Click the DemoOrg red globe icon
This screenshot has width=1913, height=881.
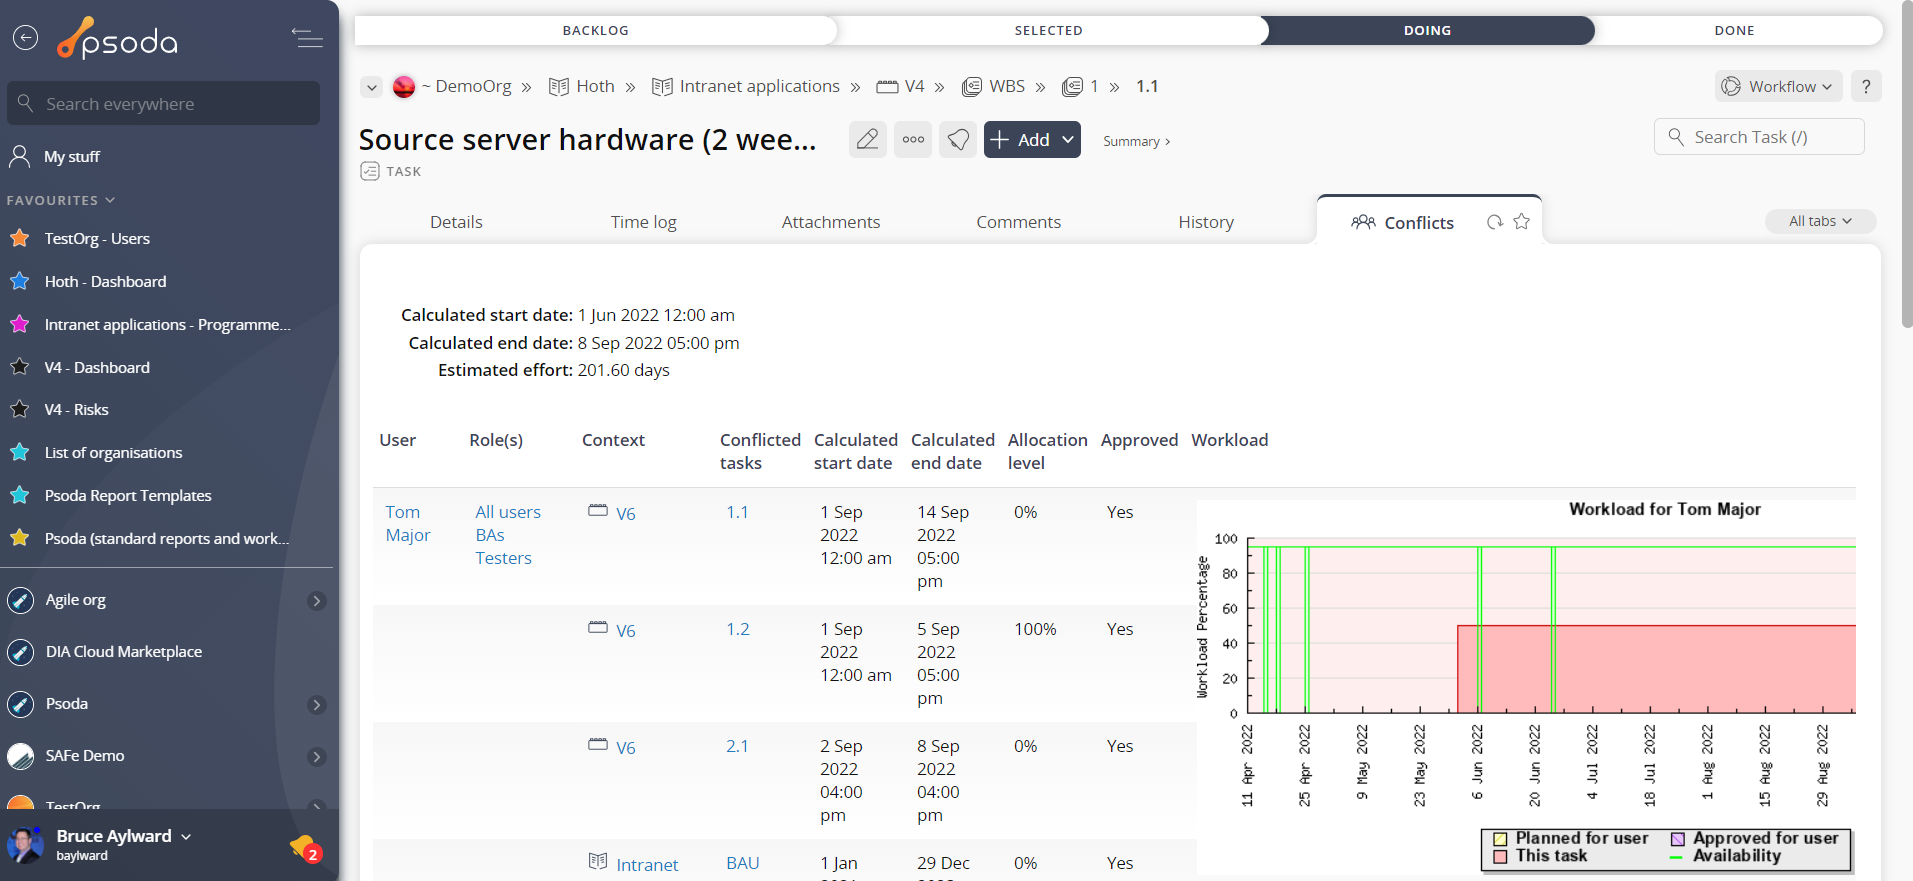click(404, 87)
